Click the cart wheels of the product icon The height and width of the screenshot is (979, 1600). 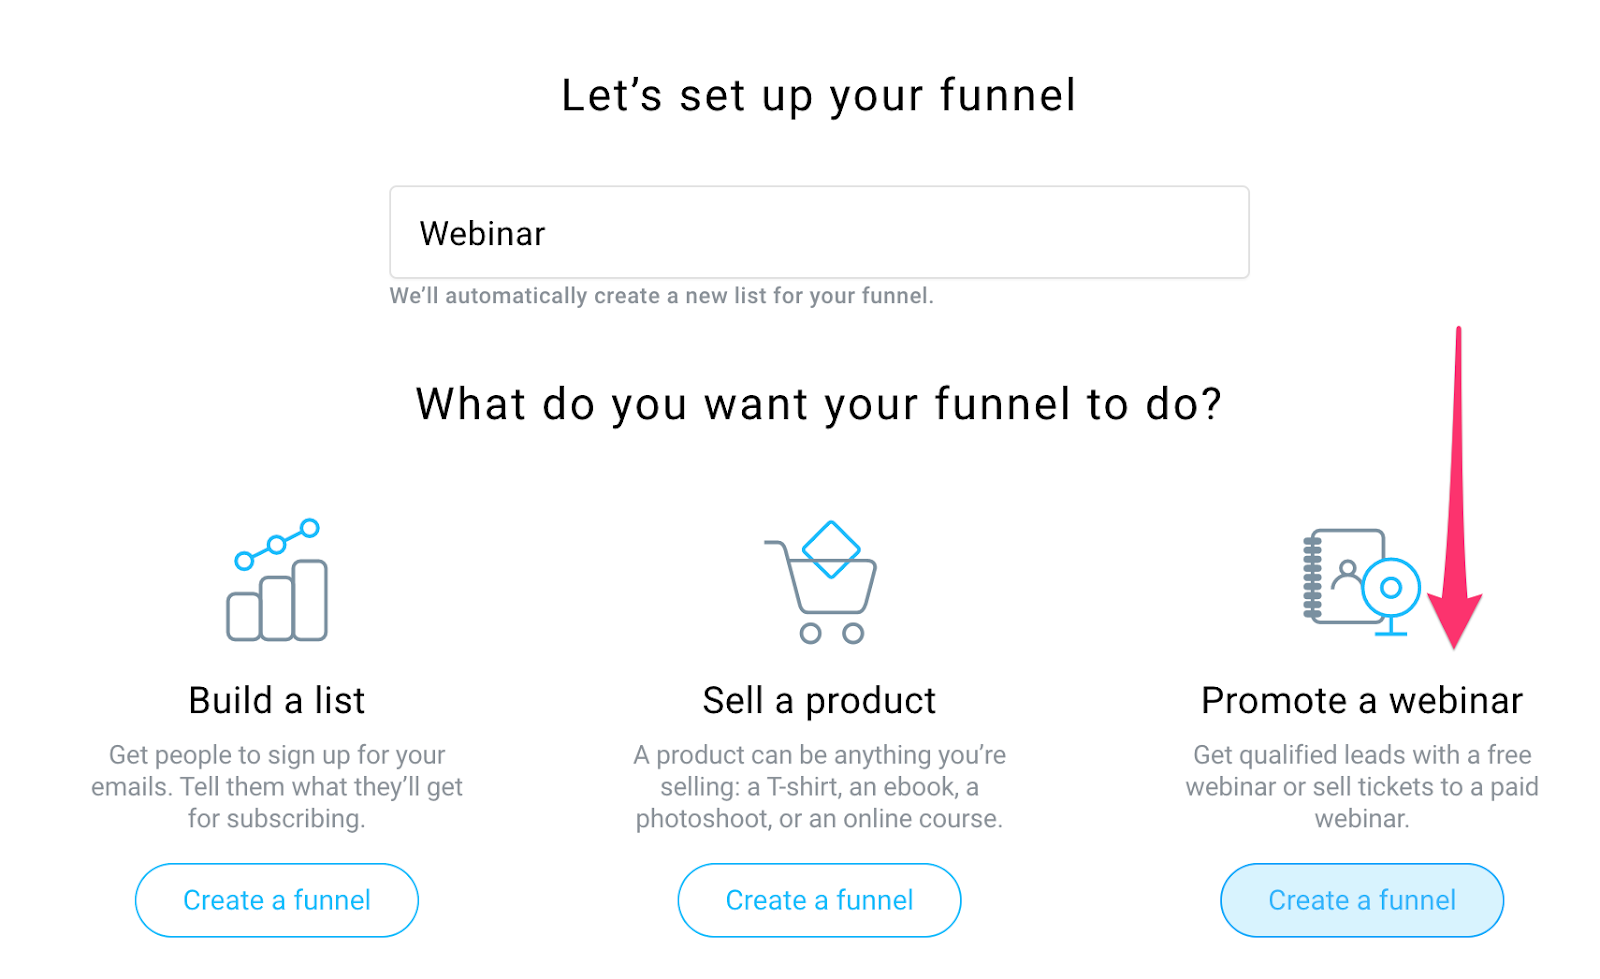(832, 633)
